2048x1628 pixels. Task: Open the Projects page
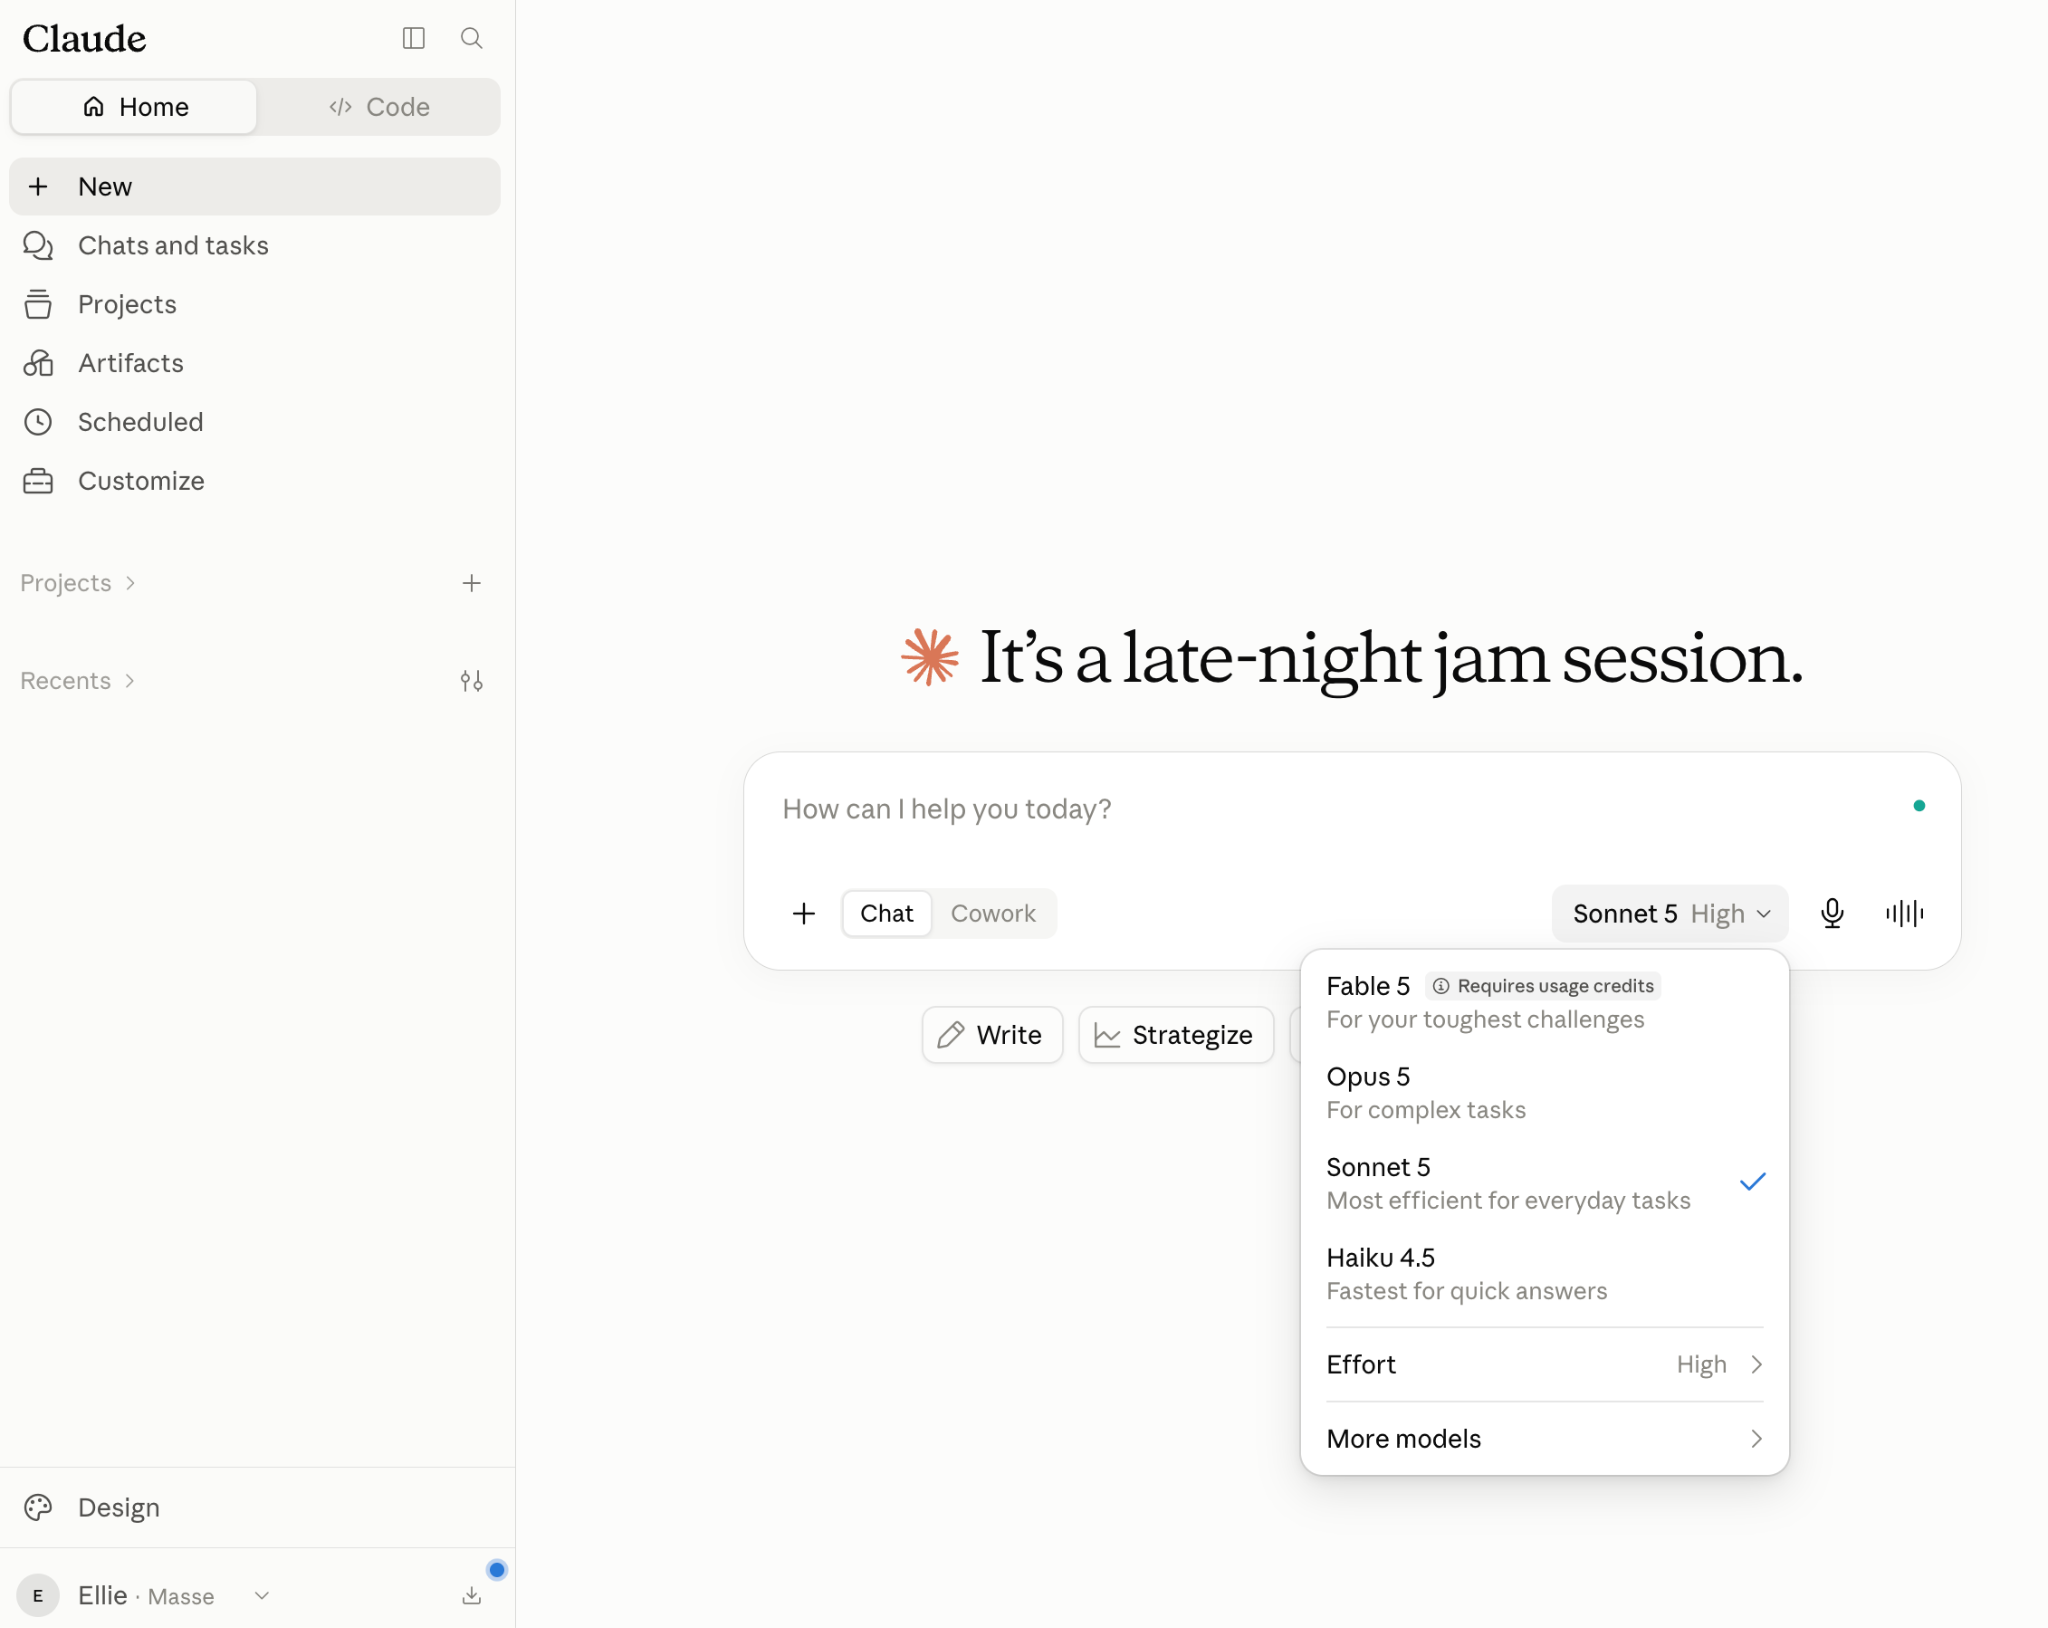pyautogui.click(x=255, y=304)
